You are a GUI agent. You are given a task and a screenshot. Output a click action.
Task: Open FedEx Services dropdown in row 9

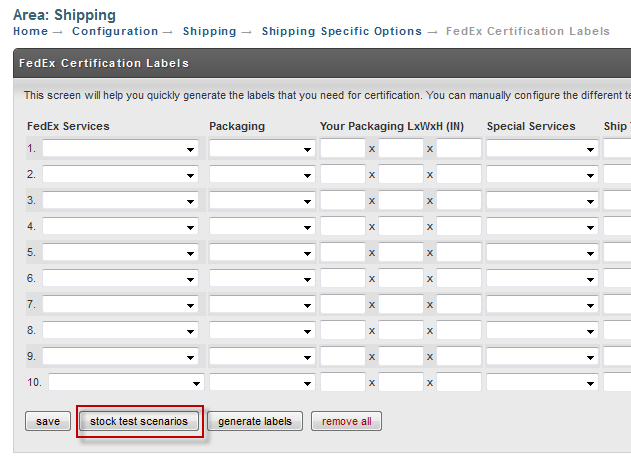pos(120,356)
